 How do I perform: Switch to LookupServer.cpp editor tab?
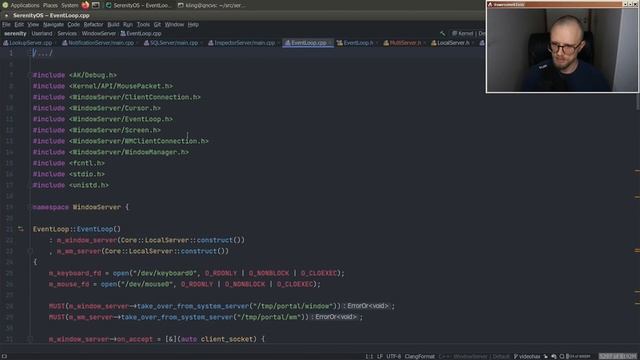tap(27, 43)
